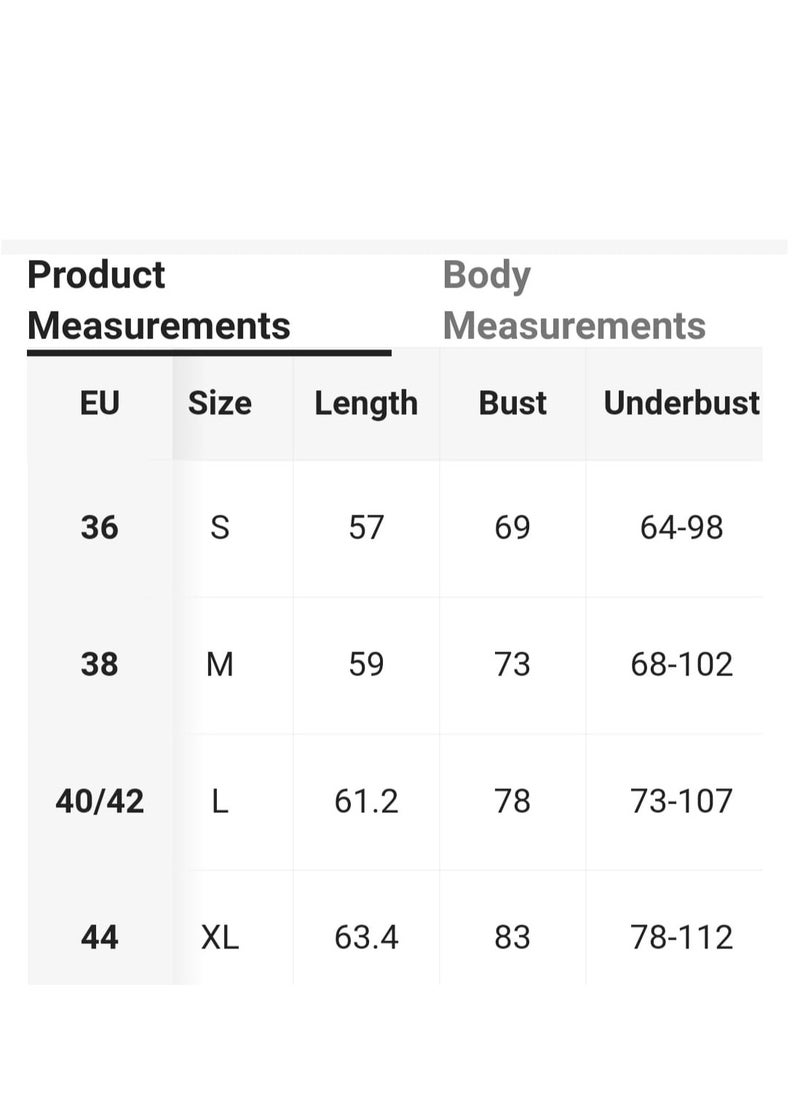This screenshot has height=1096, width=800.
Task: Click the 63.4 length value
Action: pyautogui.click(x=366, y=937)
